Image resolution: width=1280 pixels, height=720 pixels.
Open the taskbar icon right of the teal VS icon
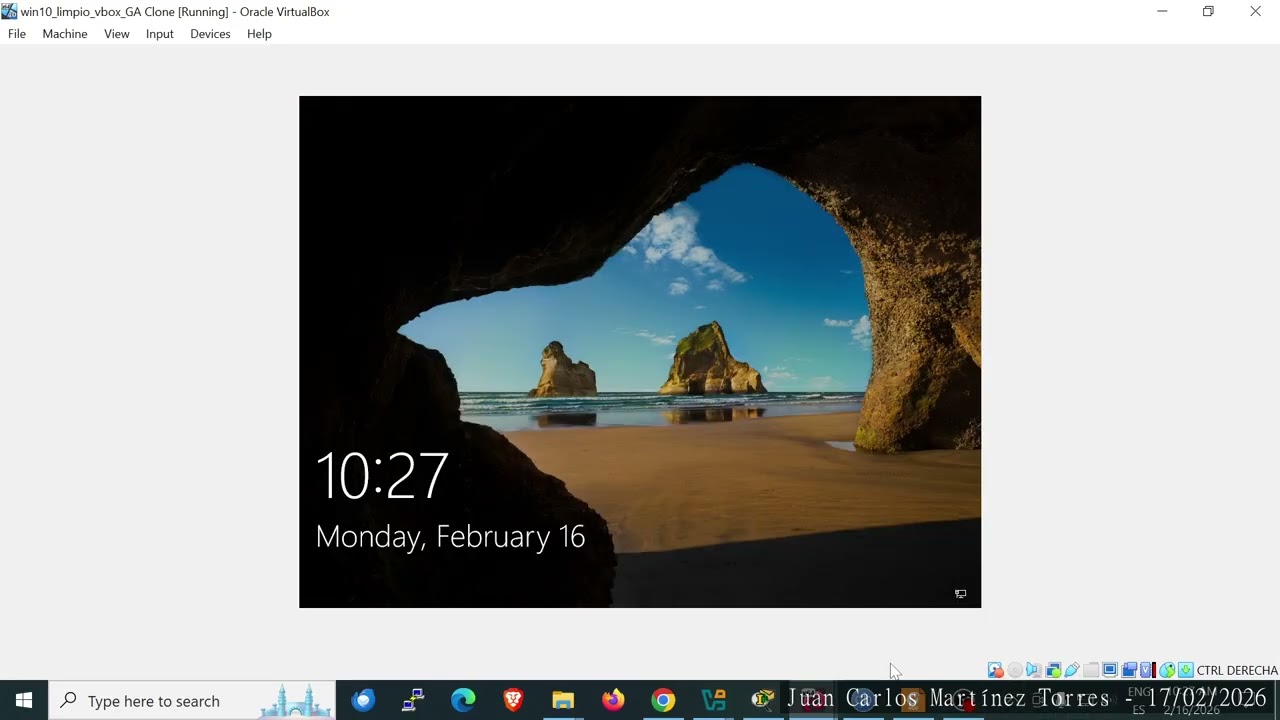[763, 700]
